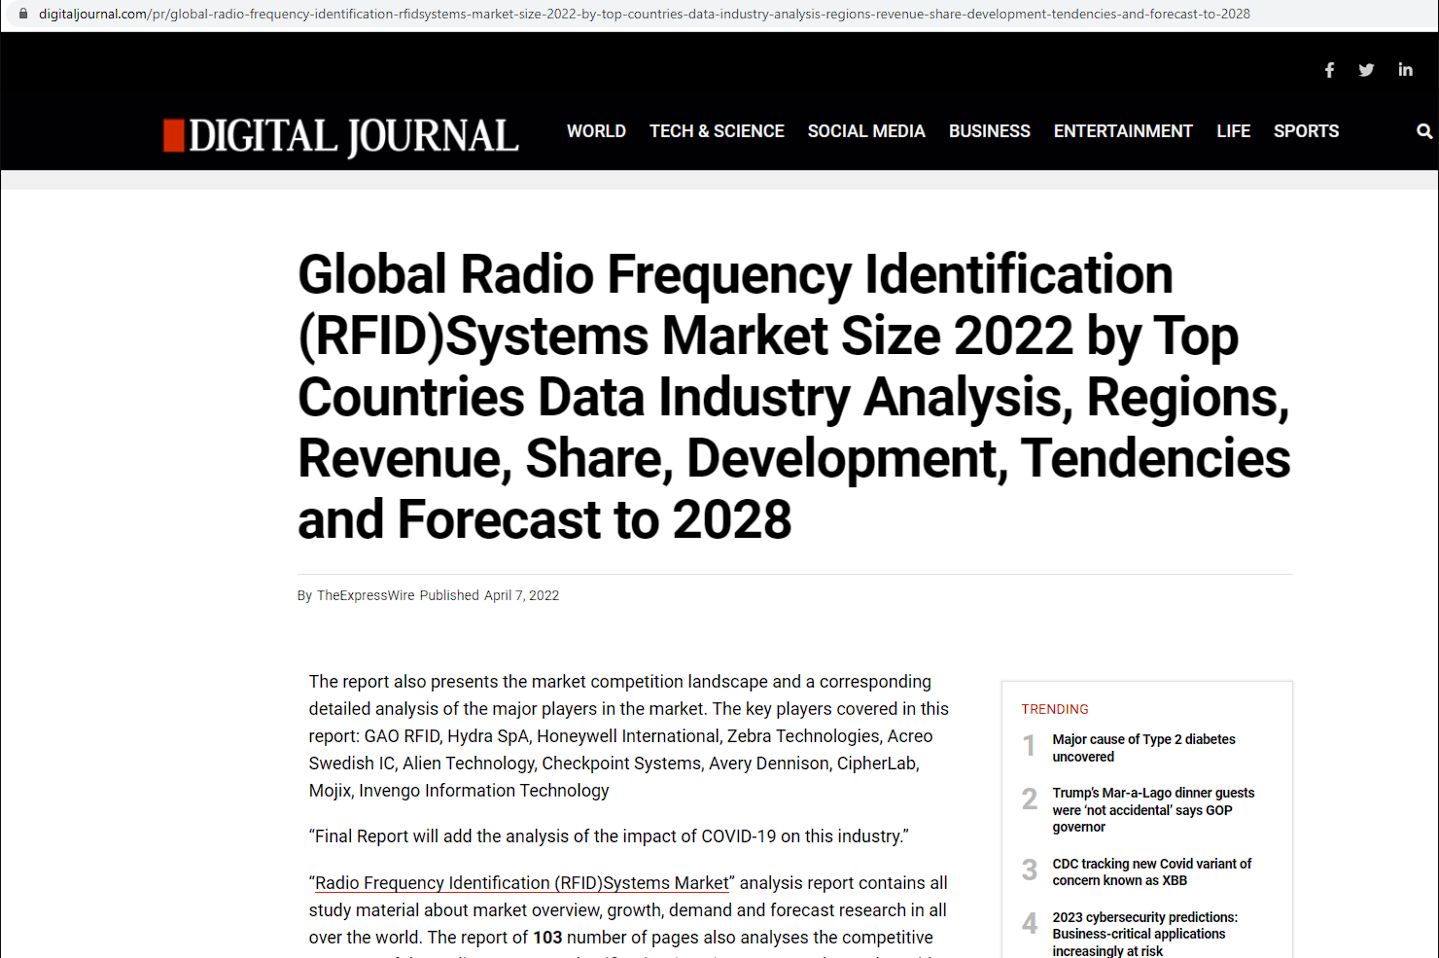Screen dimensions: 1439x958
Task: Go to Digital Journal home logo
Action: pyautogui.click(x=341, y=136)
